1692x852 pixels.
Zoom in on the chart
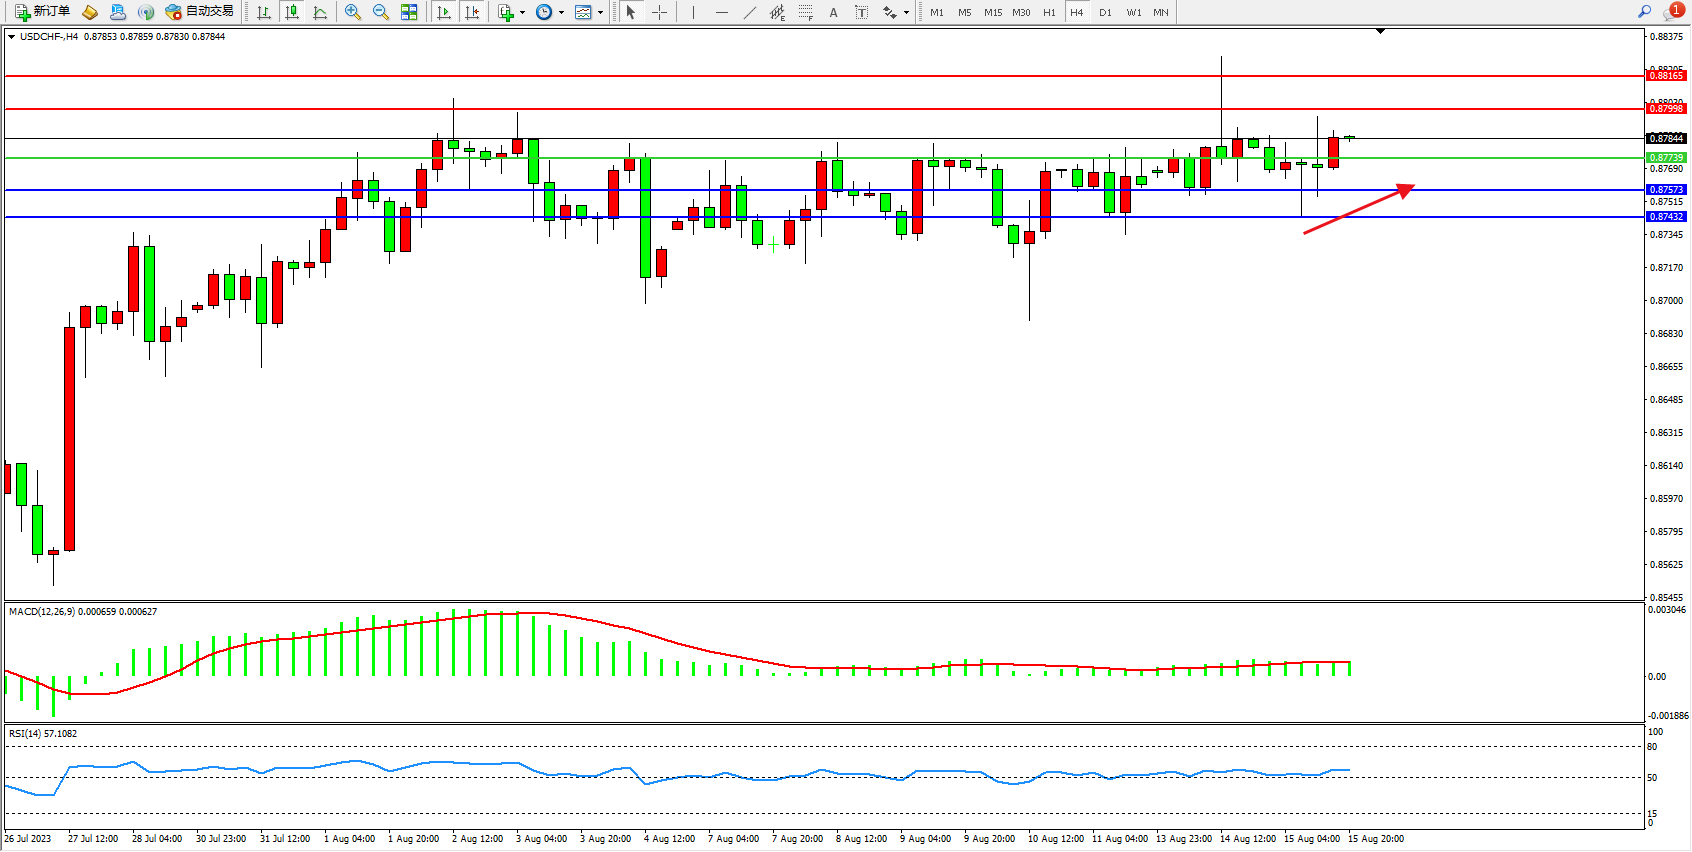coord(353,12)
